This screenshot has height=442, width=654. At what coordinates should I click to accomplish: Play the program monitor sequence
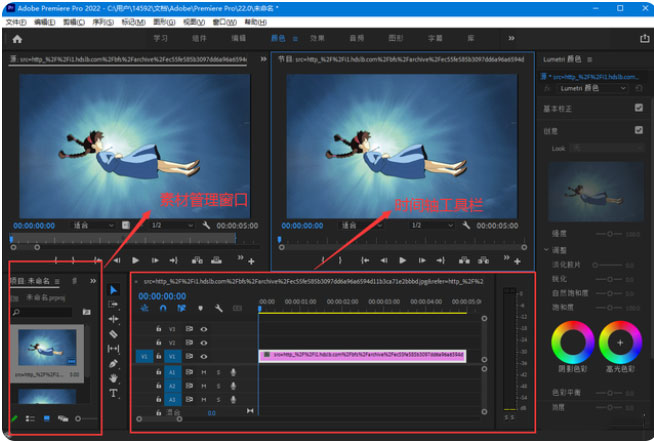(x=402, y=260)
